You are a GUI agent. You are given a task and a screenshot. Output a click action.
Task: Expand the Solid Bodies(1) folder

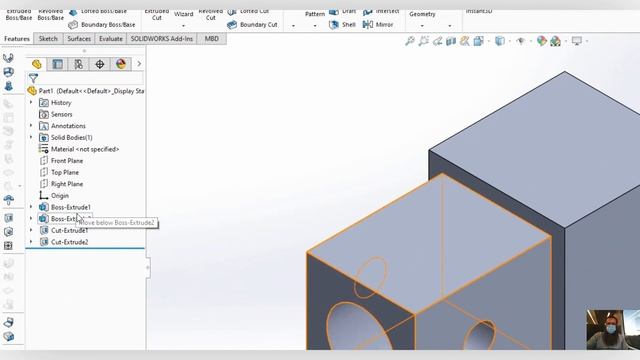coord(31,137)
